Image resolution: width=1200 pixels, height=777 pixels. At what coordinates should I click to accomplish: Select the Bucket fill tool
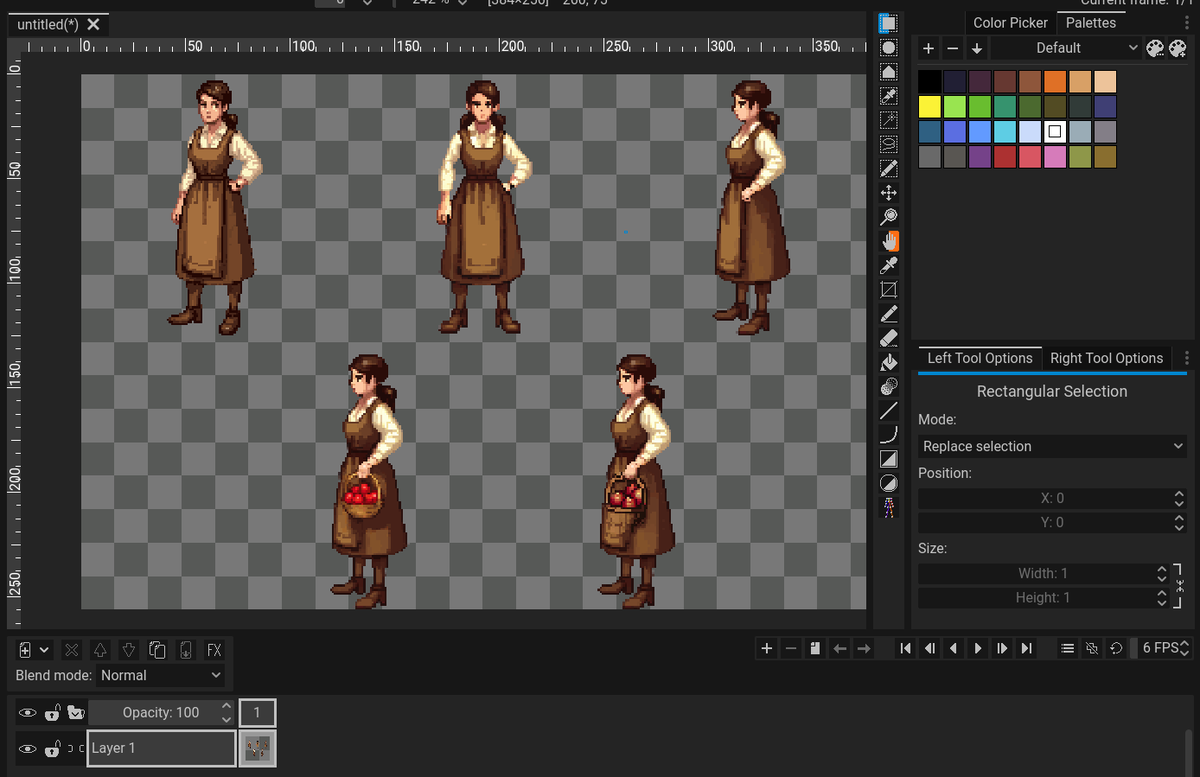coord(888,362)
